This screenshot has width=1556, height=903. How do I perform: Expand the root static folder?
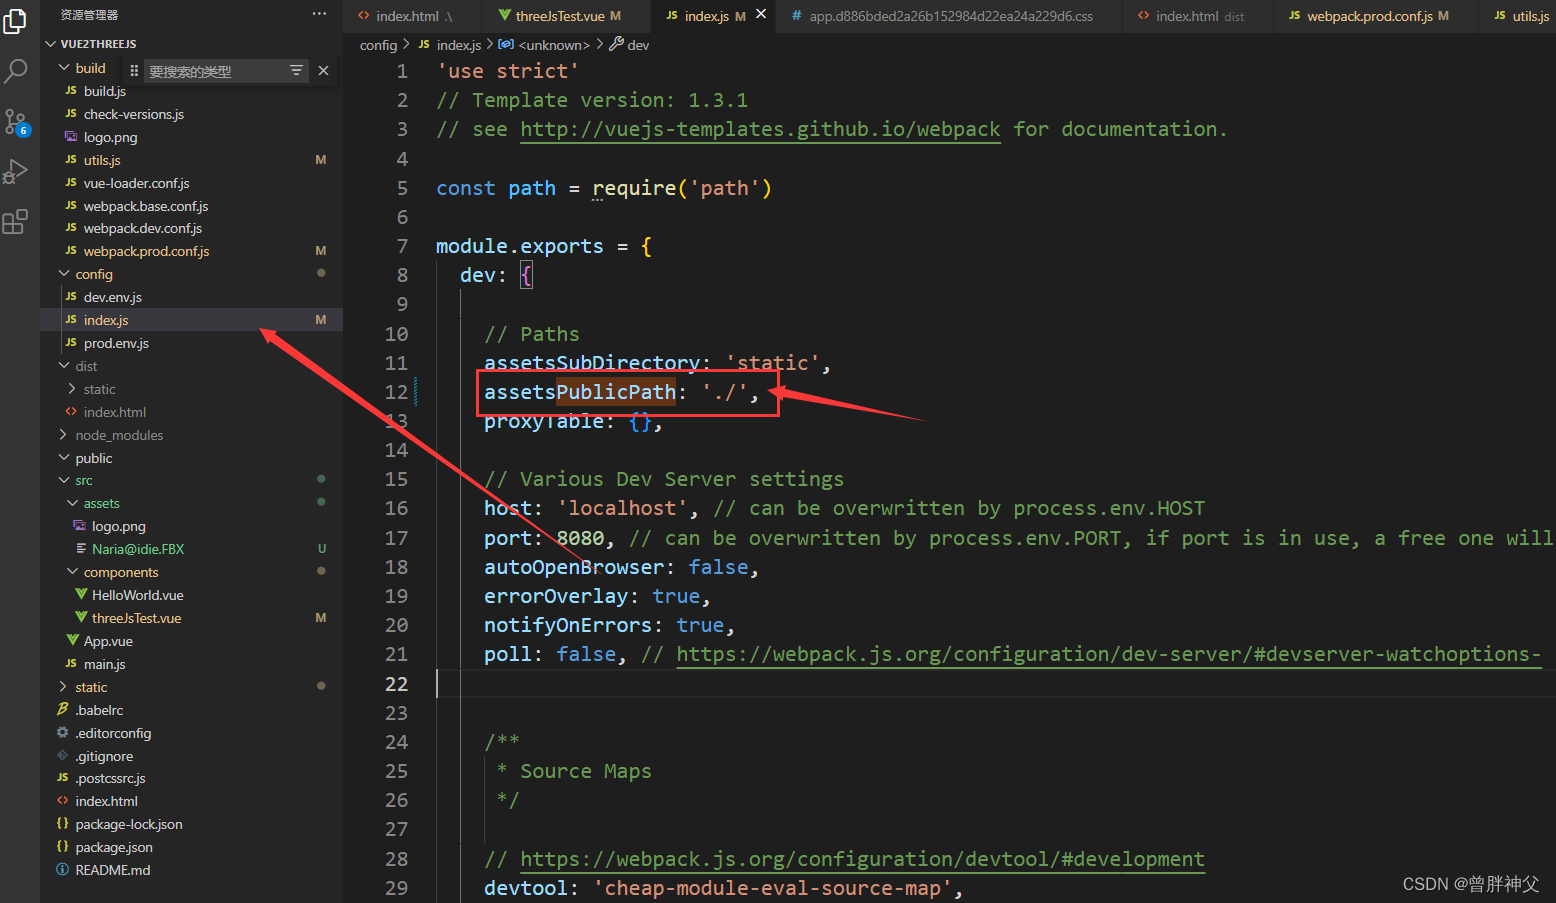point(91,687)
